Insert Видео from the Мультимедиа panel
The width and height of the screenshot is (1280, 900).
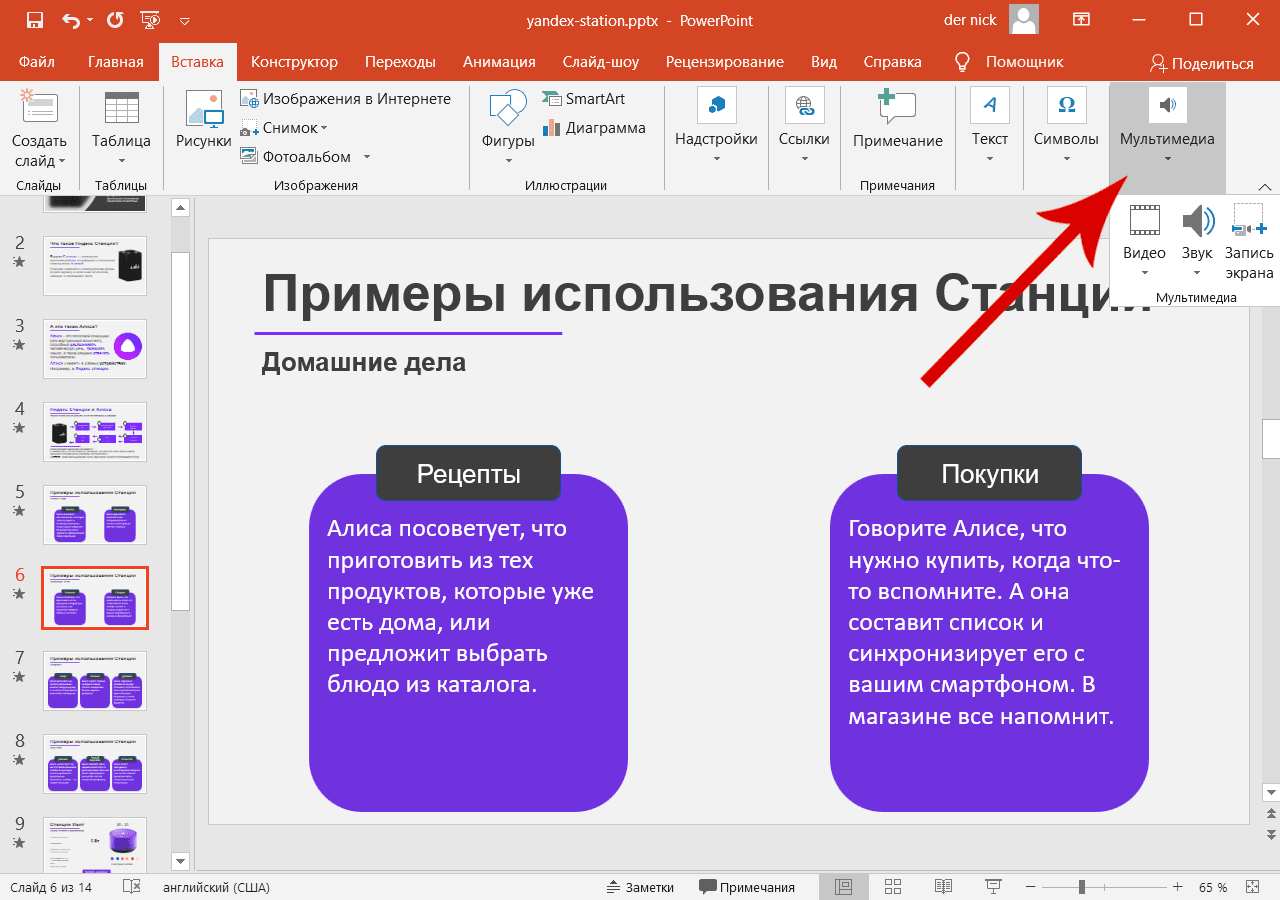click(1145, 240)
